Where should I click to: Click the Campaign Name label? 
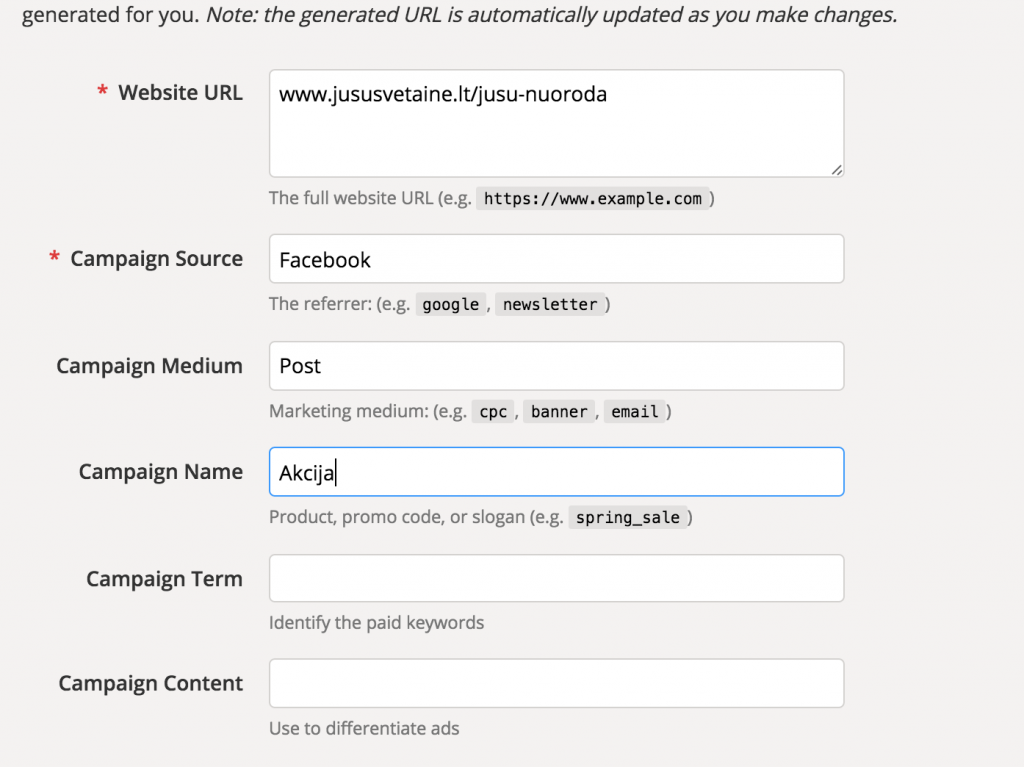(161, 472)
